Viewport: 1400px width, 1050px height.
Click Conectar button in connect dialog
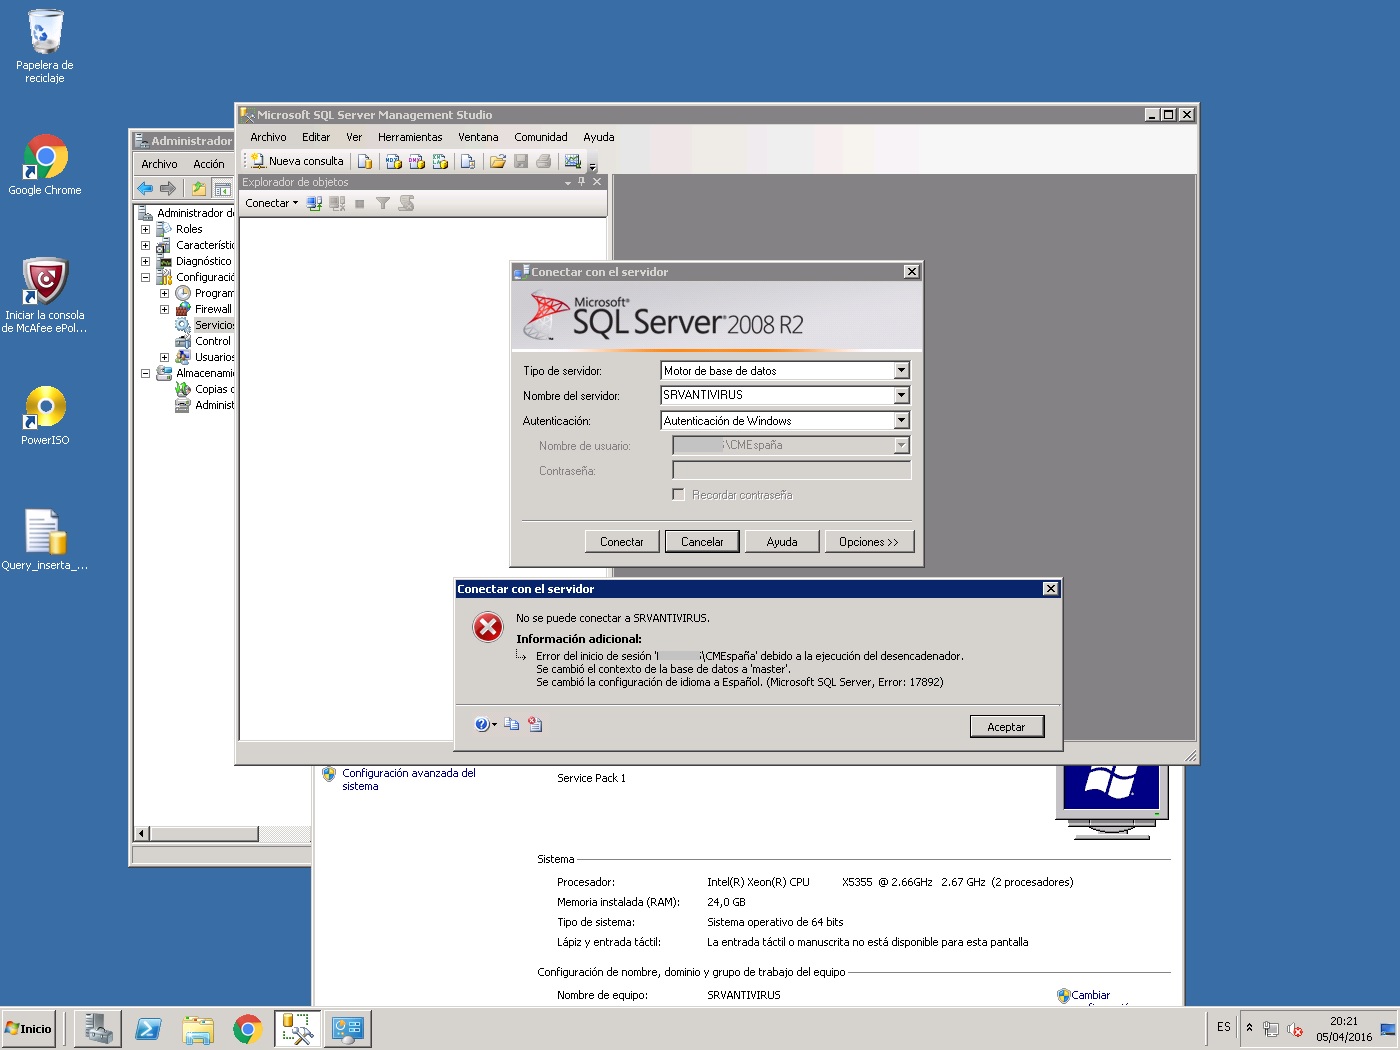pos(622,542)
